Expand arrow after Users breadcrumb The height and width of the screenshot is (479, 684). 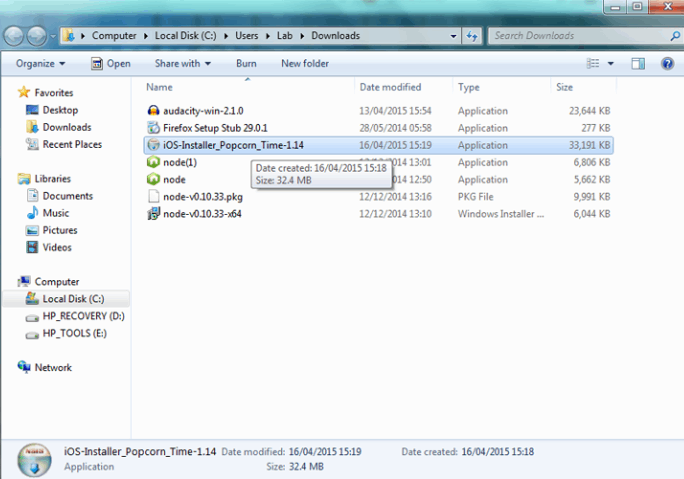point(267,36)
